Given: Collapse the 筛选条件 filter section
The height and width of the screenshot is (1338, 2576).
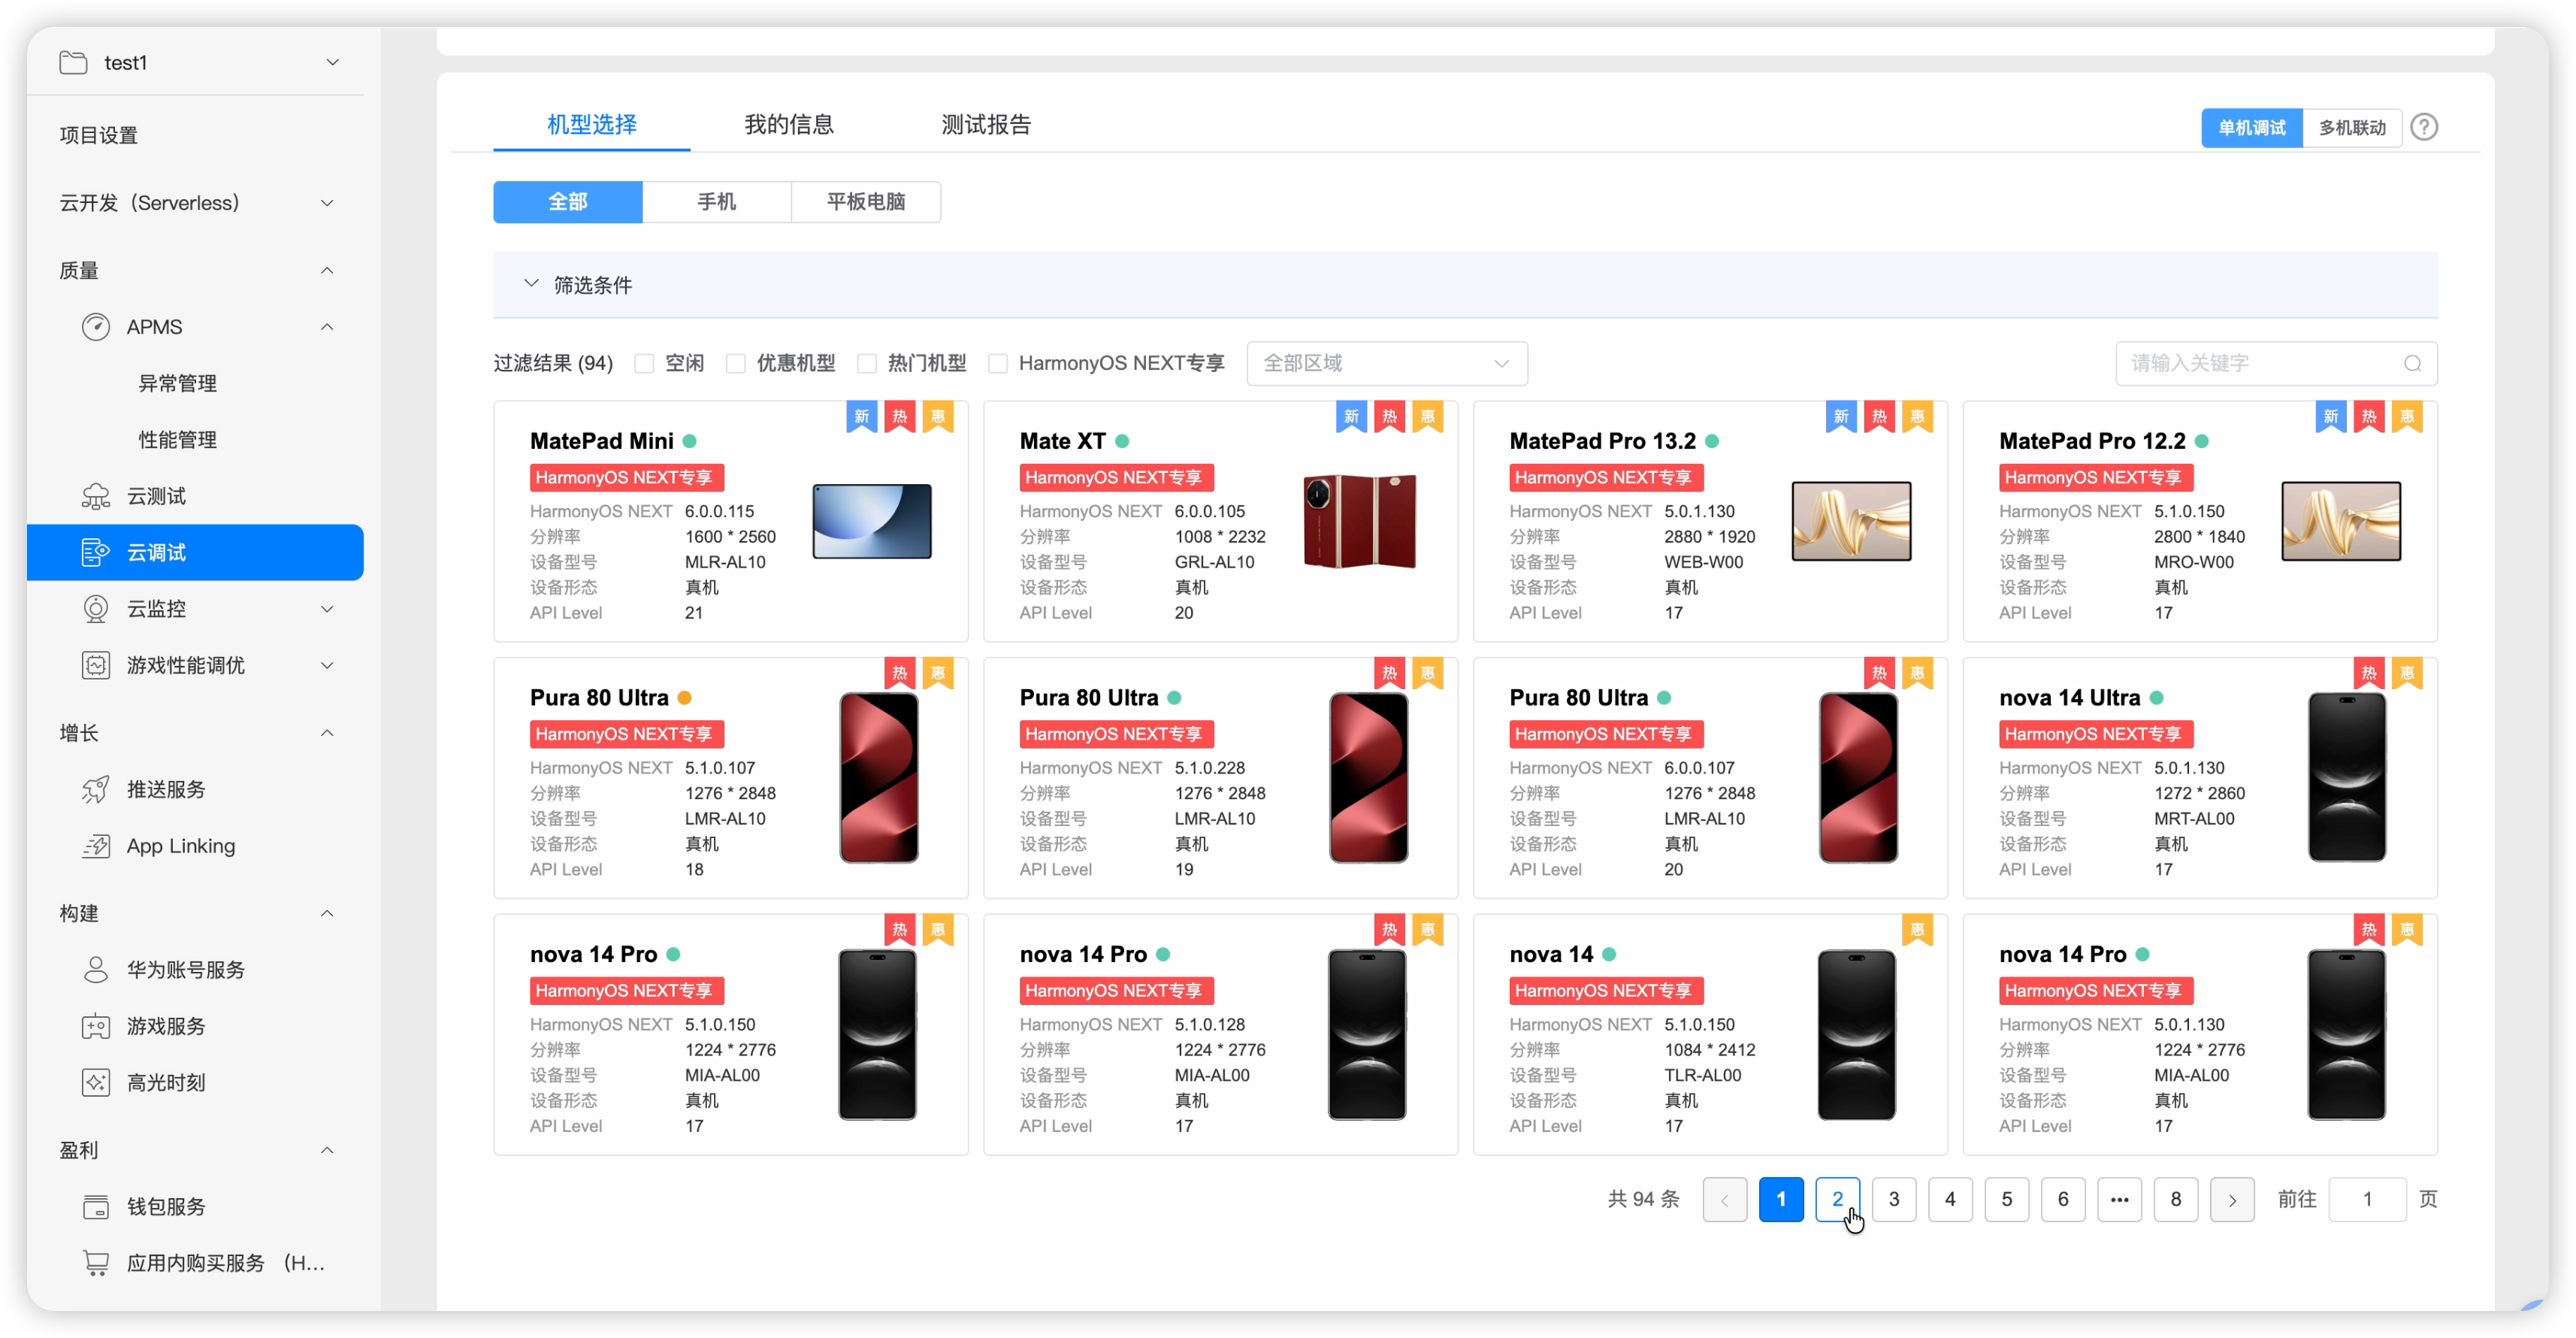Looking at the screenshot, I should (x=531, y=283).
